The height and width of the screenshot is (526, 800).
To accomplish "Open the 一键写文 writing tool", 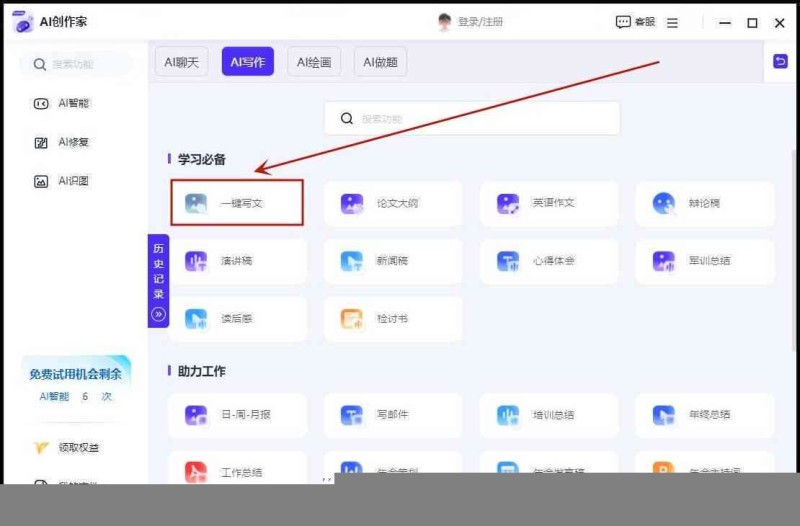I will 237,203.
